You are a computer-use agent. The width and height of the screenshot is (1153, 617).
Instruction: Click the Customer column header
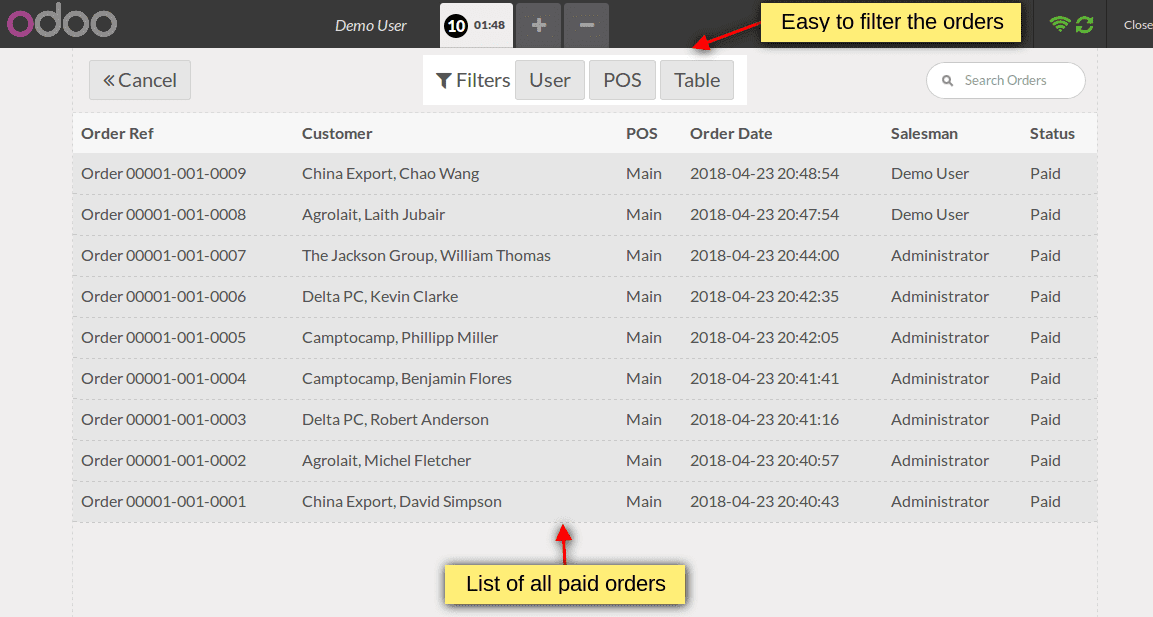337,134
